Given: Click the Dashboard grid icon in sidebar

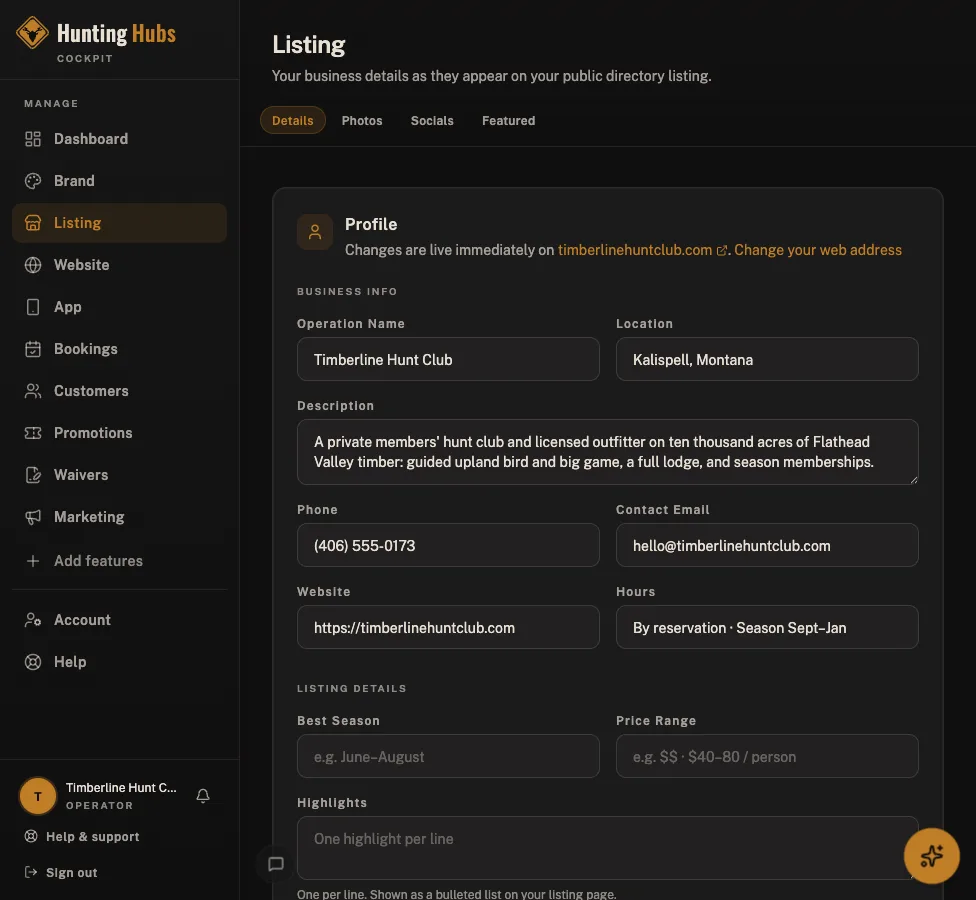Looking at the screenshot, I should (33, 139).
